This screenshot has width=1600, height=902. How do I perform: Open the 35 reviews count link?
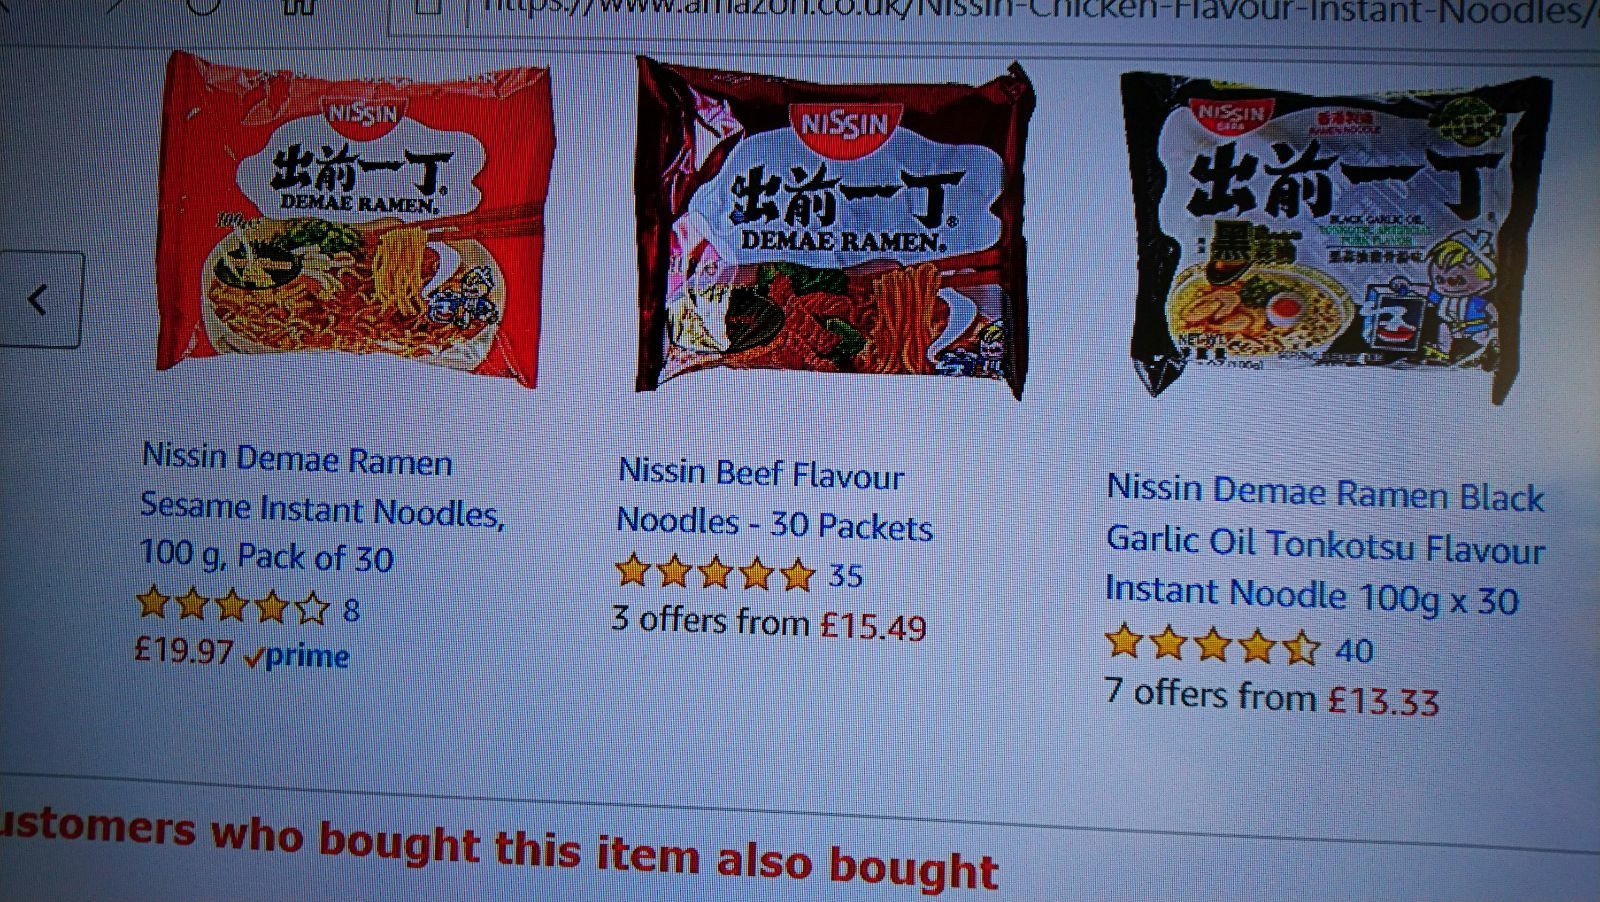pos(846,576)
